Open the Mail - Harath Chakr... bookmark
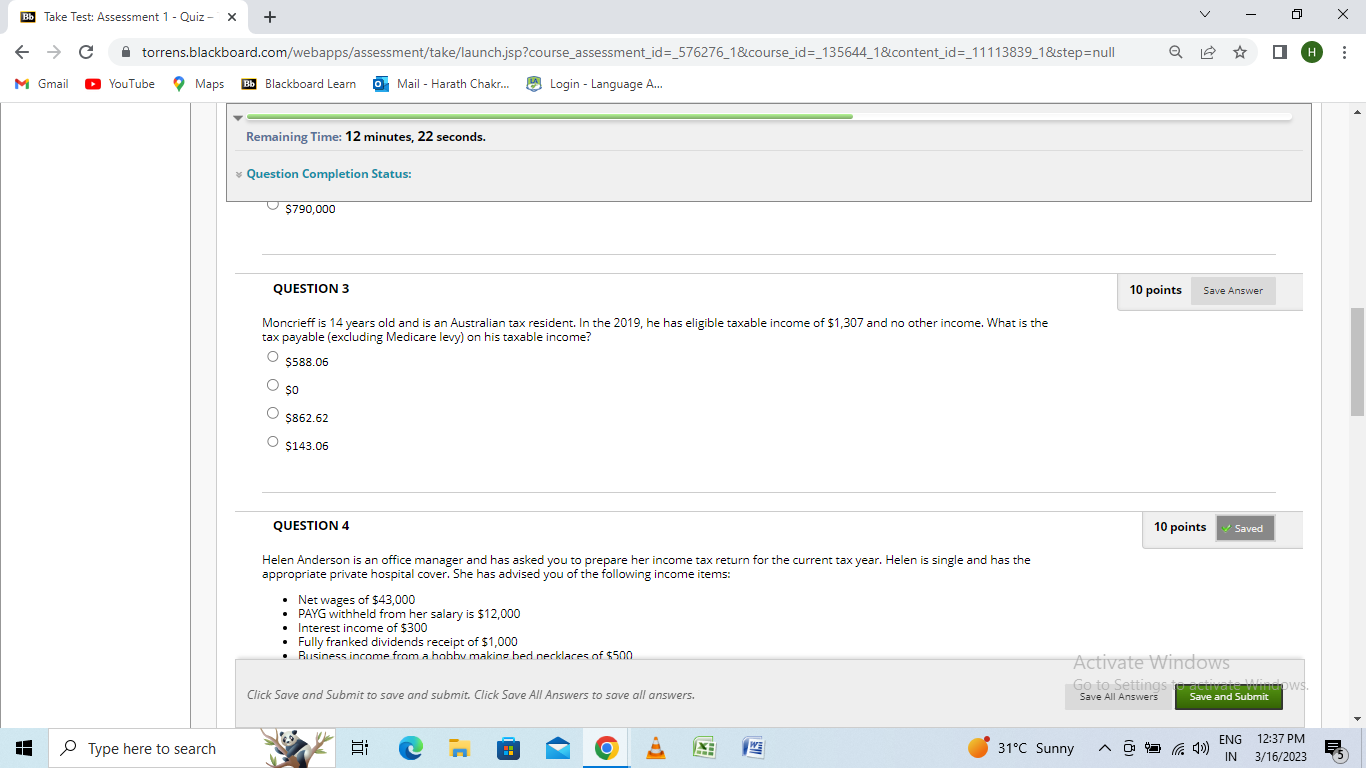 pyautogui.click(x=441, y=84)
